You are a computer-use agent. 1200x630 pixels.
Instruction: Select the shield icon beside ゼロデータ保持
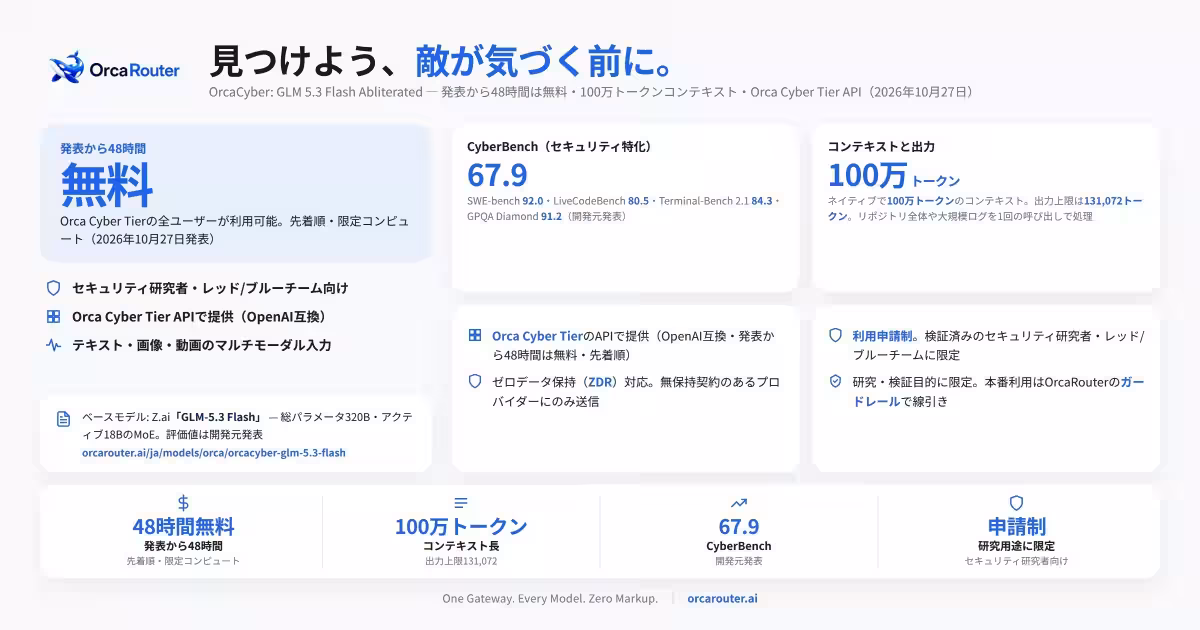[475, 381]
